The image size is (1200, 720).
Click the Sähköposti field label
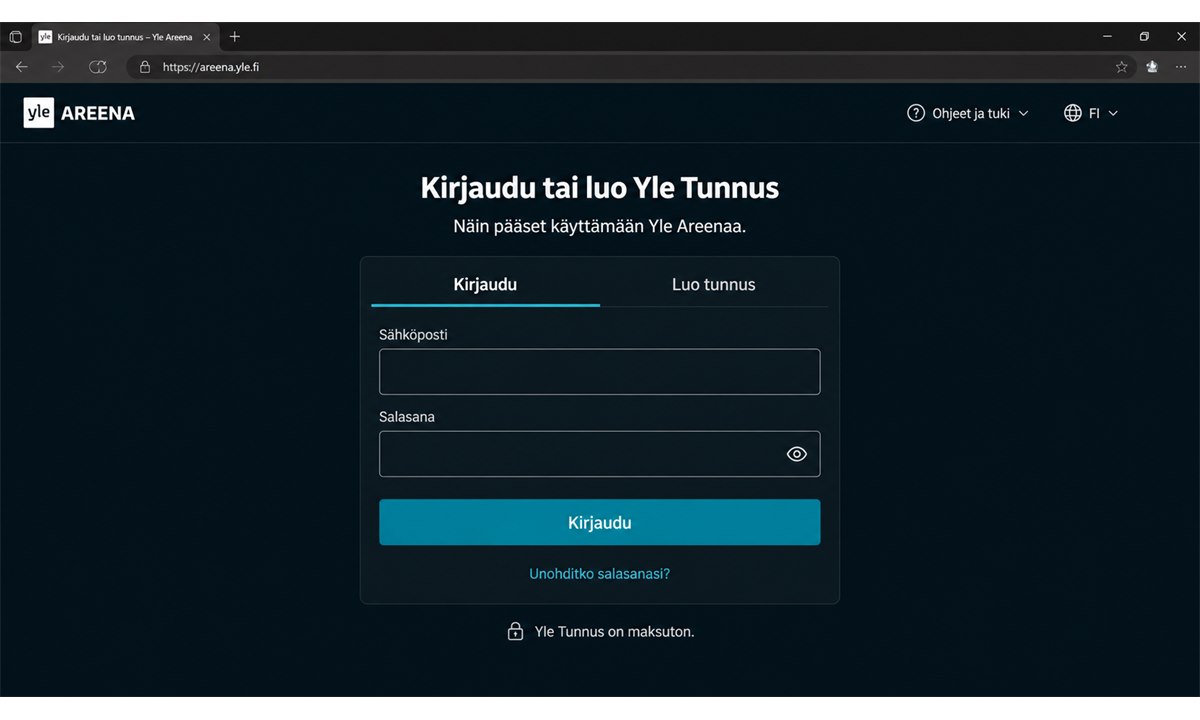coord(413,335)
